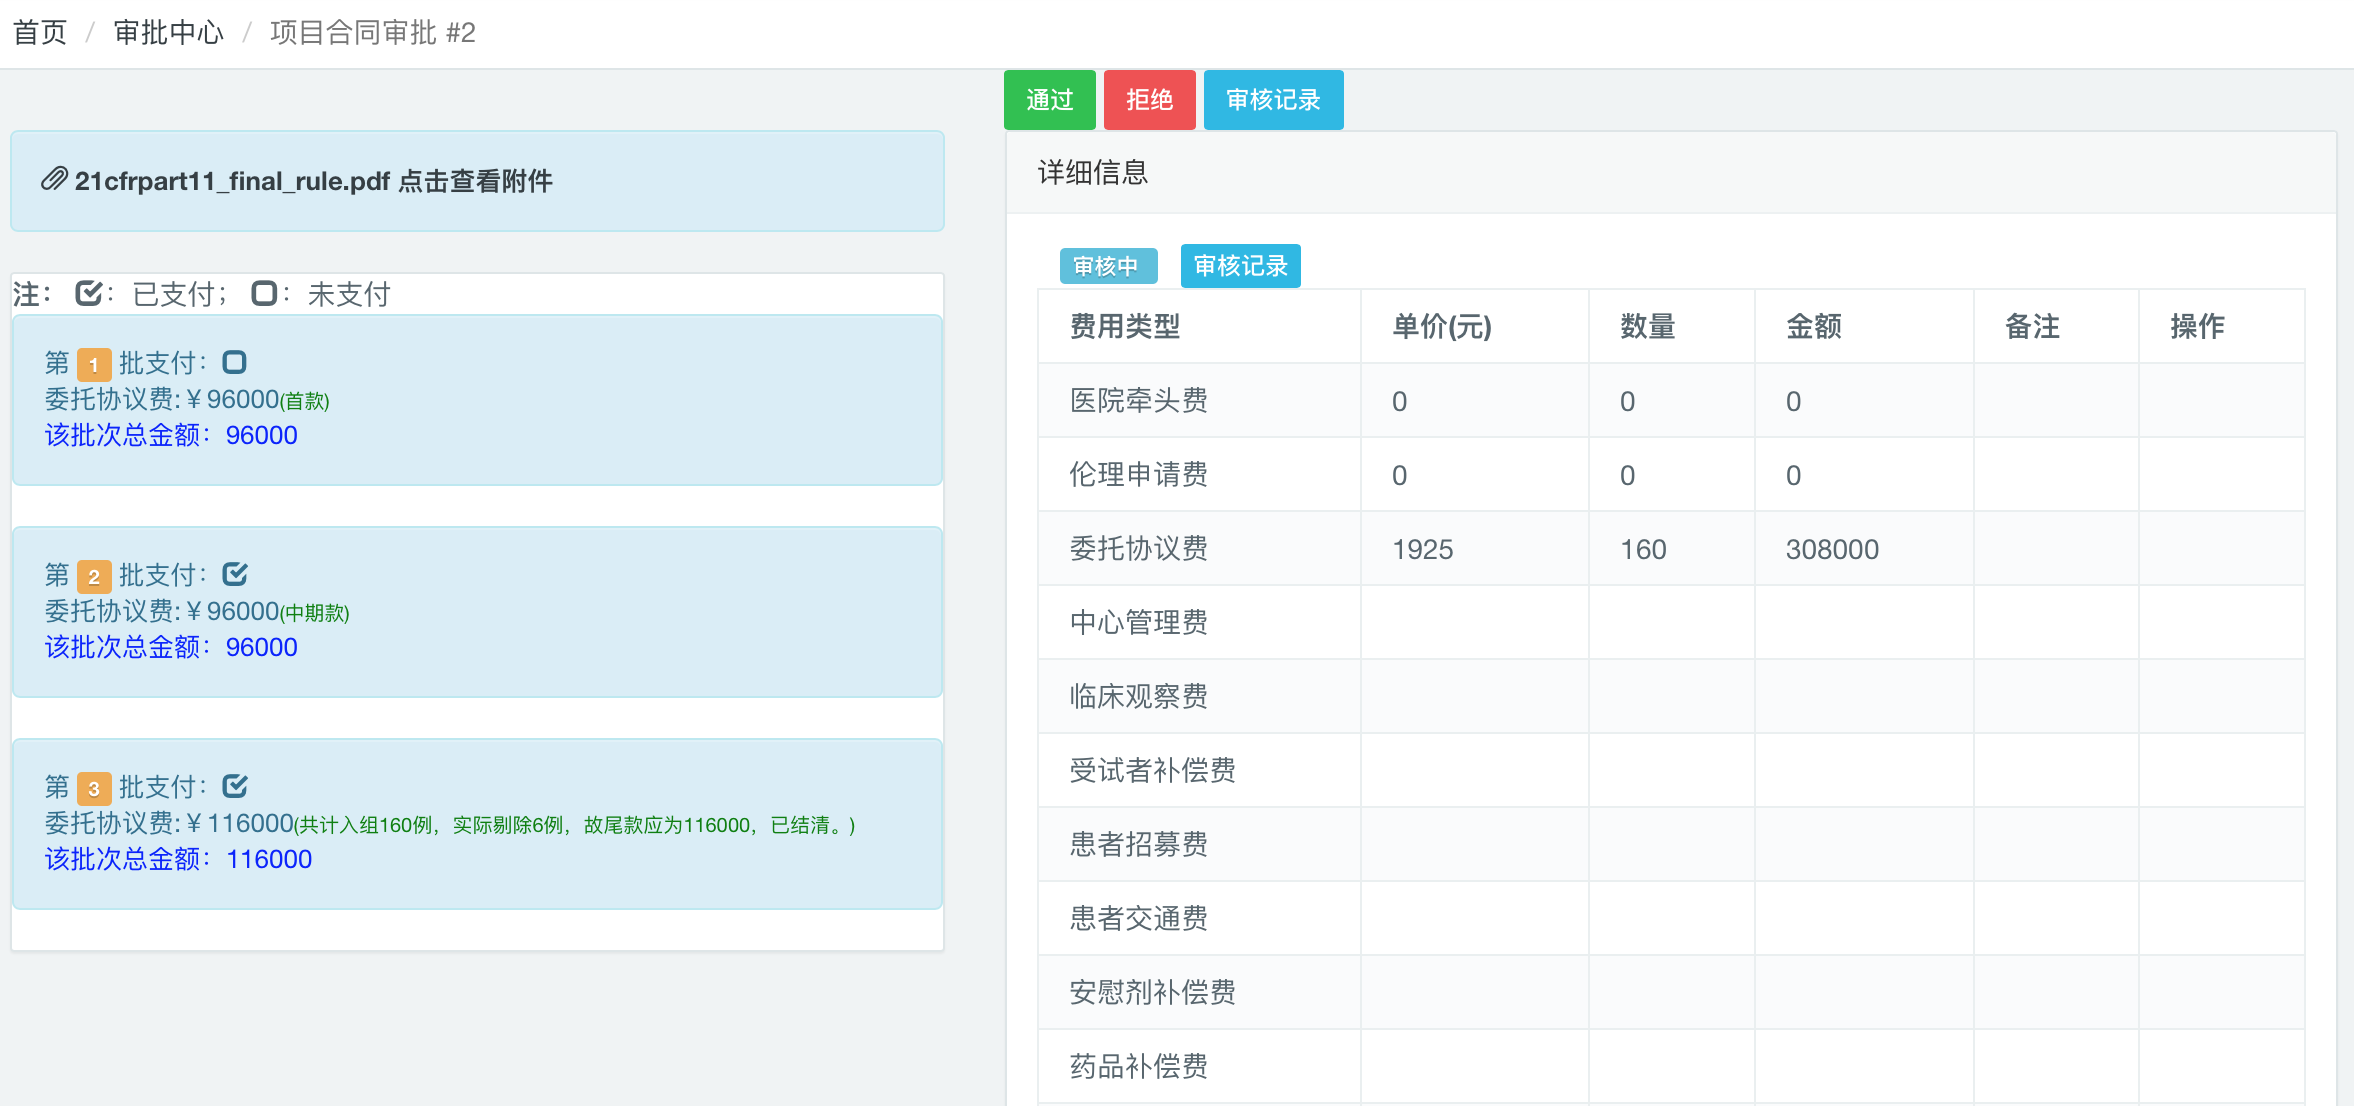Viewport: 2354px width, 1106px height.
Task: Select the 药品补偿费 row label
Action: click(1138, 1066)
